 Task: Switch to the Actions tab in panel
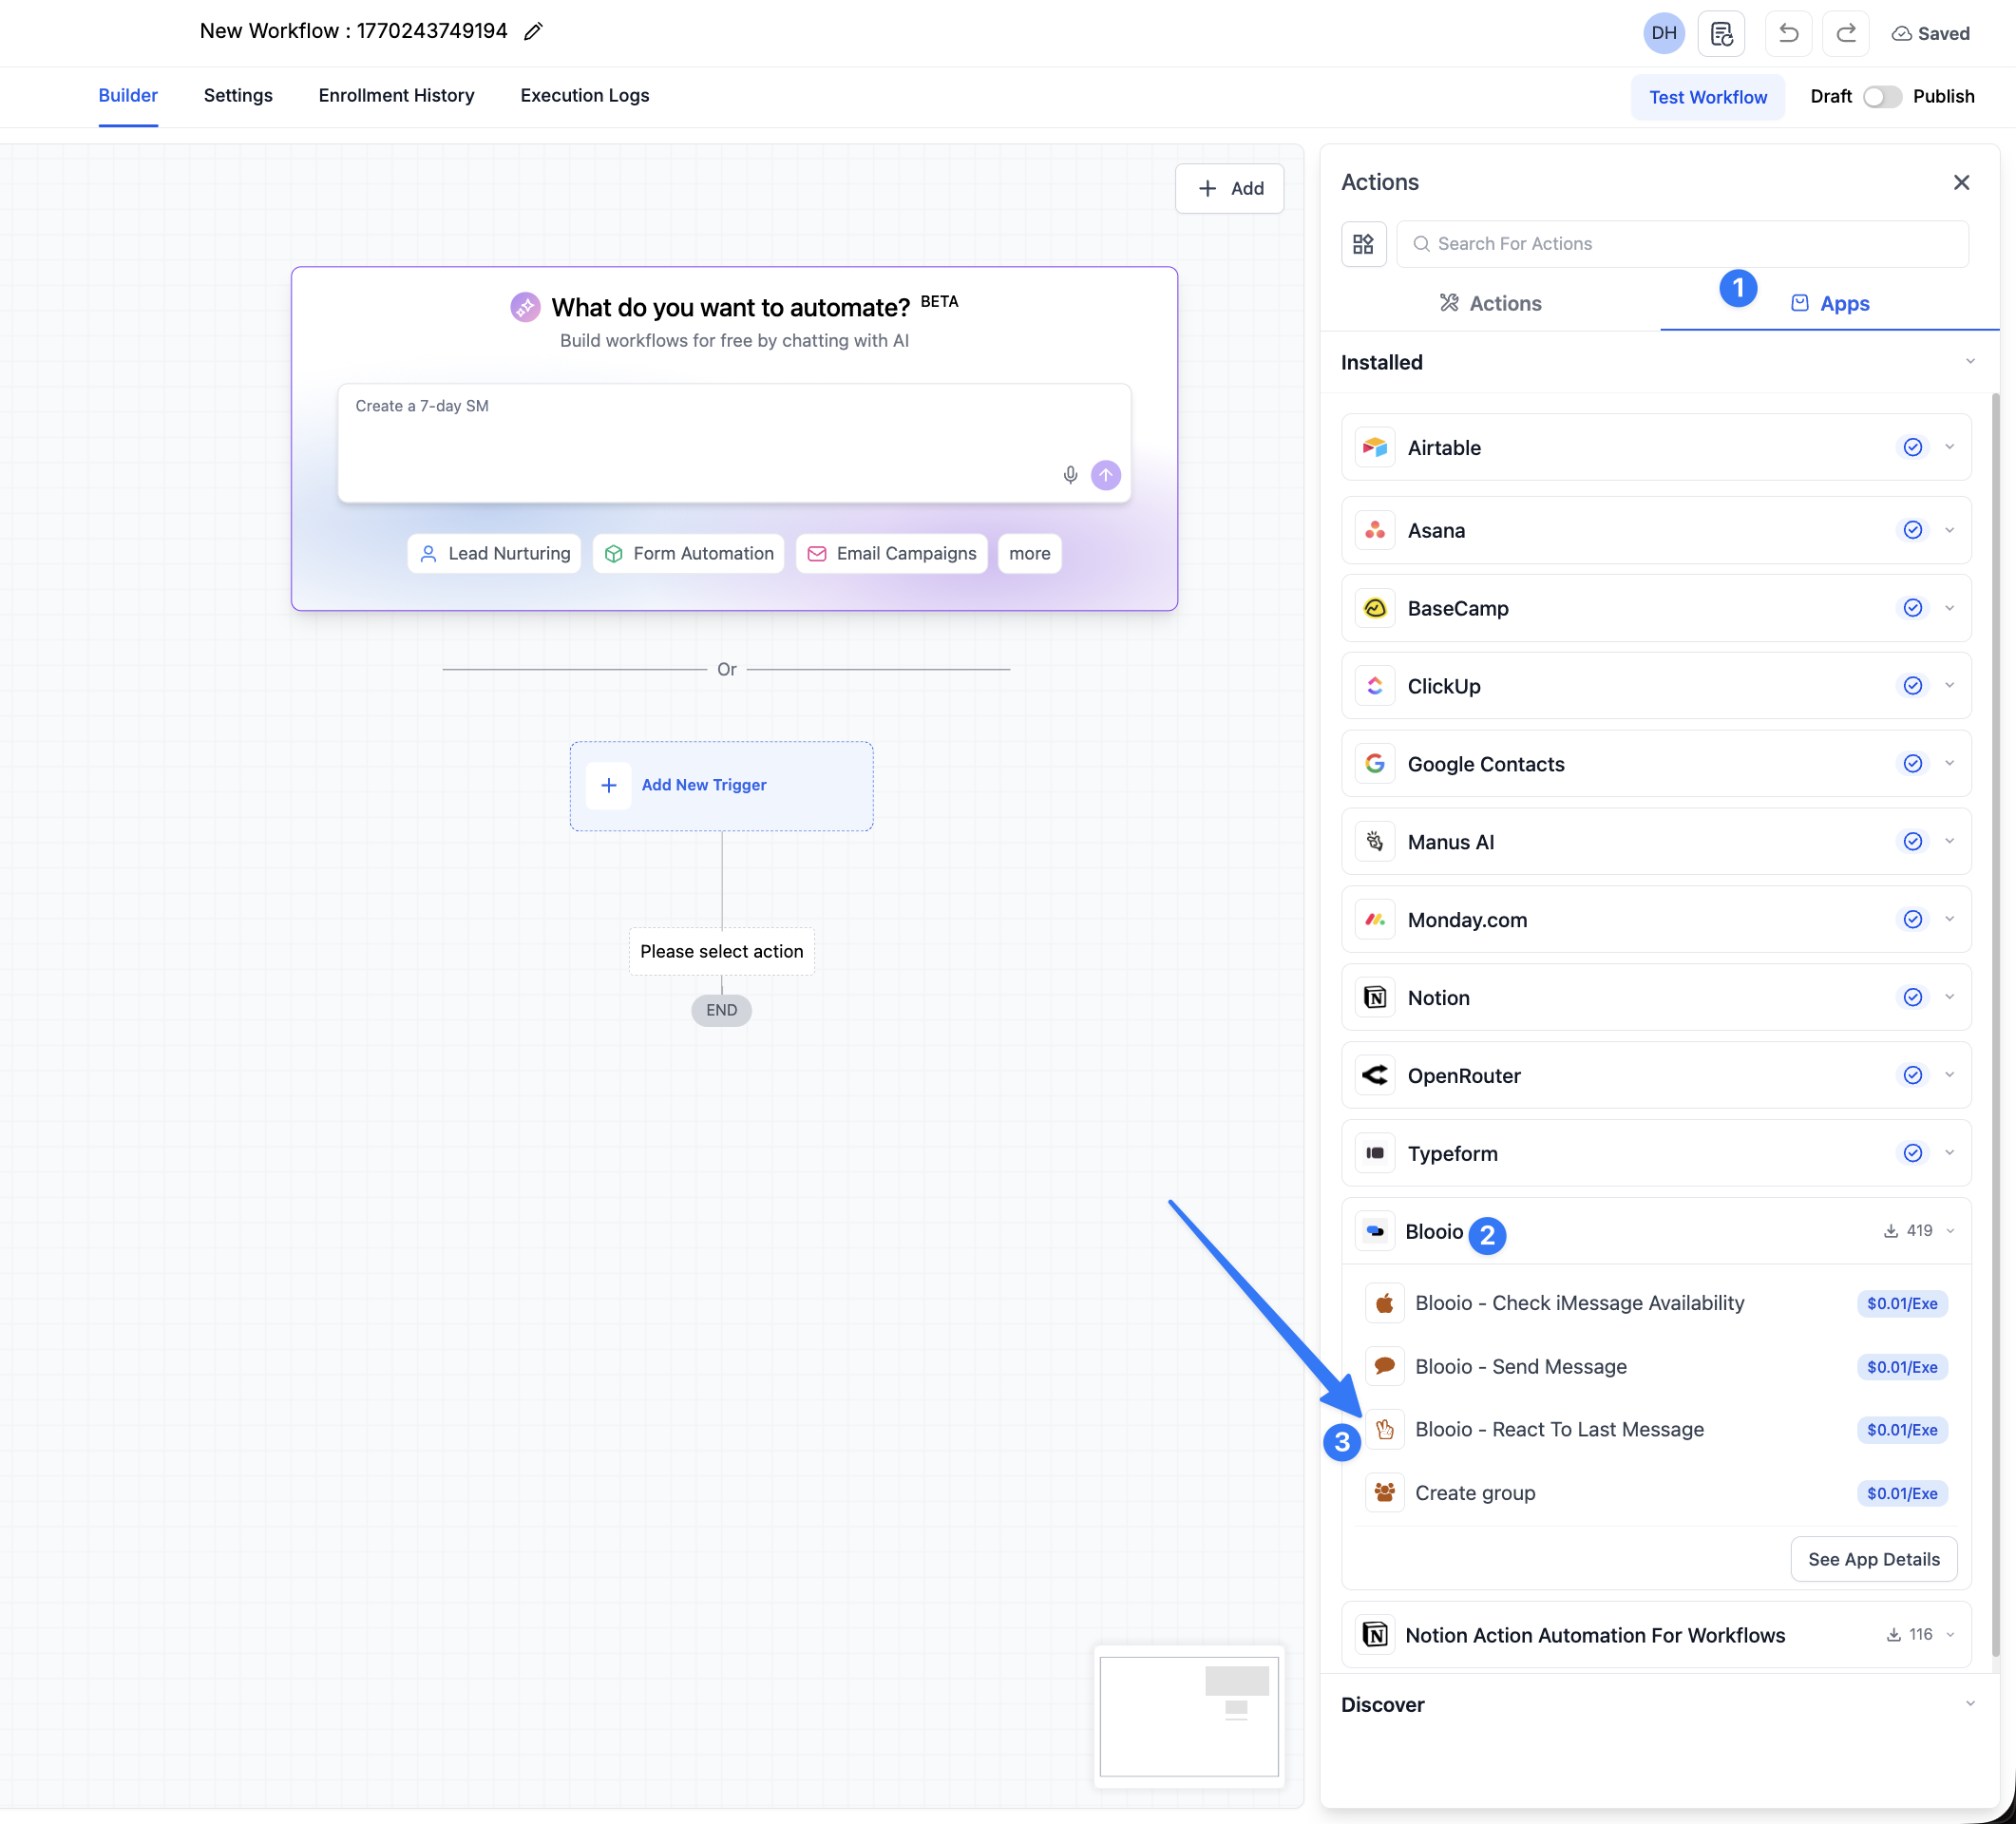[x=1490, y=304]
